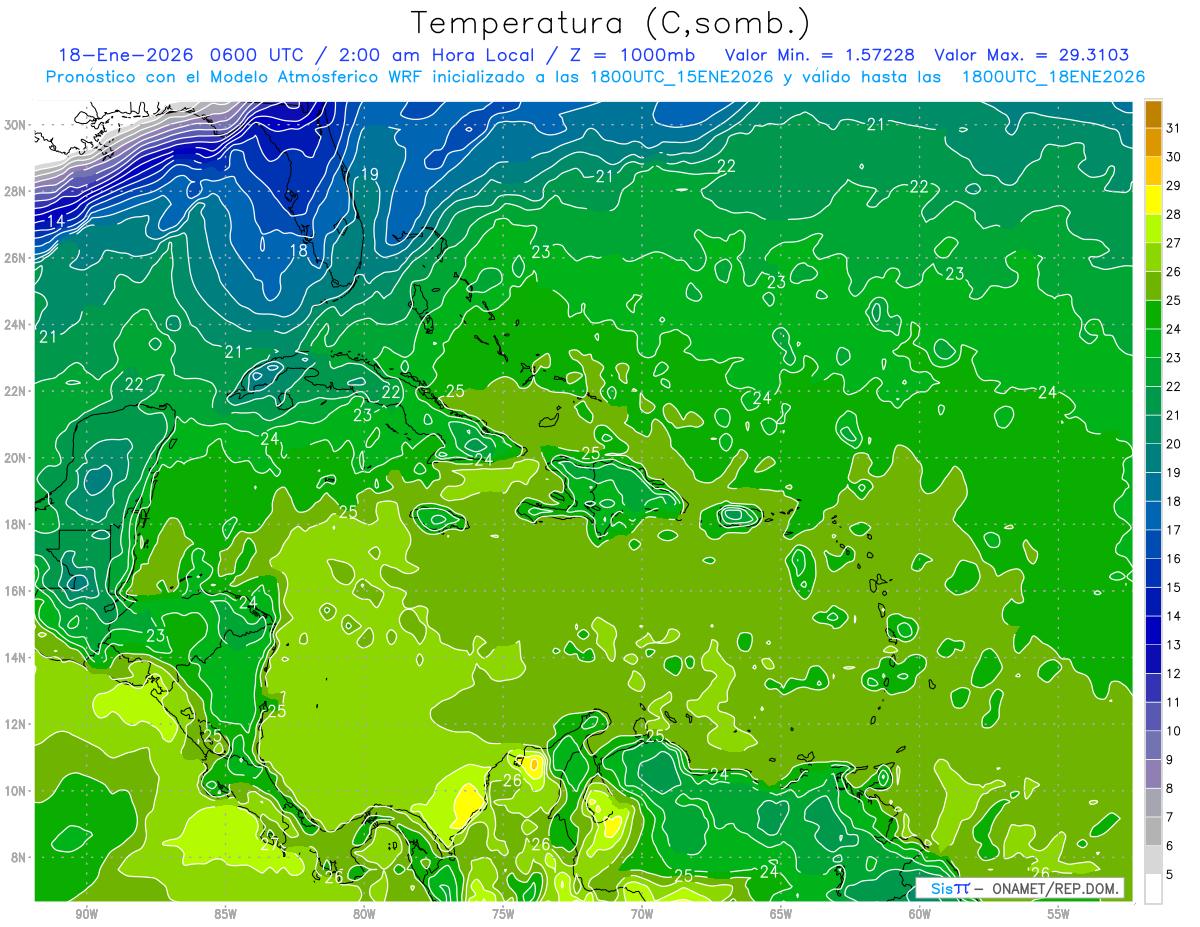Click the "30N" latitude axis label
1200x927 pixels.
(16, 125)
